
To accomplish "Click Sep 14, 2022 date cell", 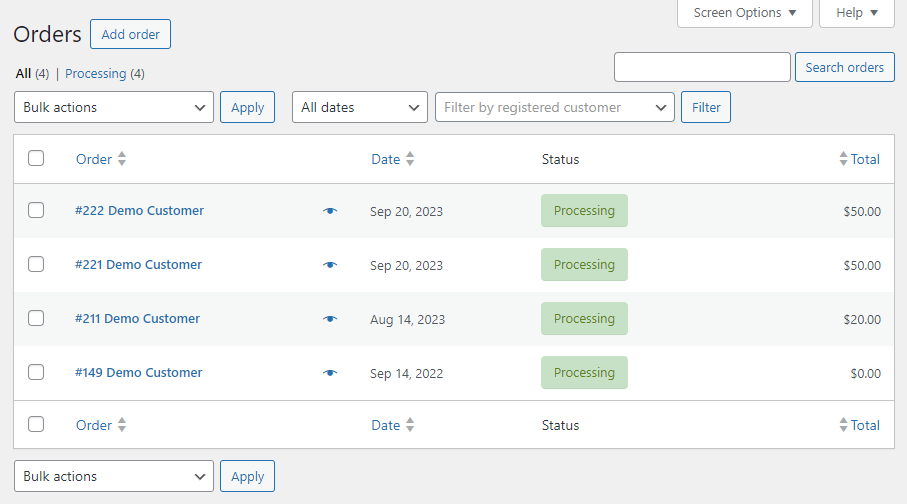I will click(407, 373).
